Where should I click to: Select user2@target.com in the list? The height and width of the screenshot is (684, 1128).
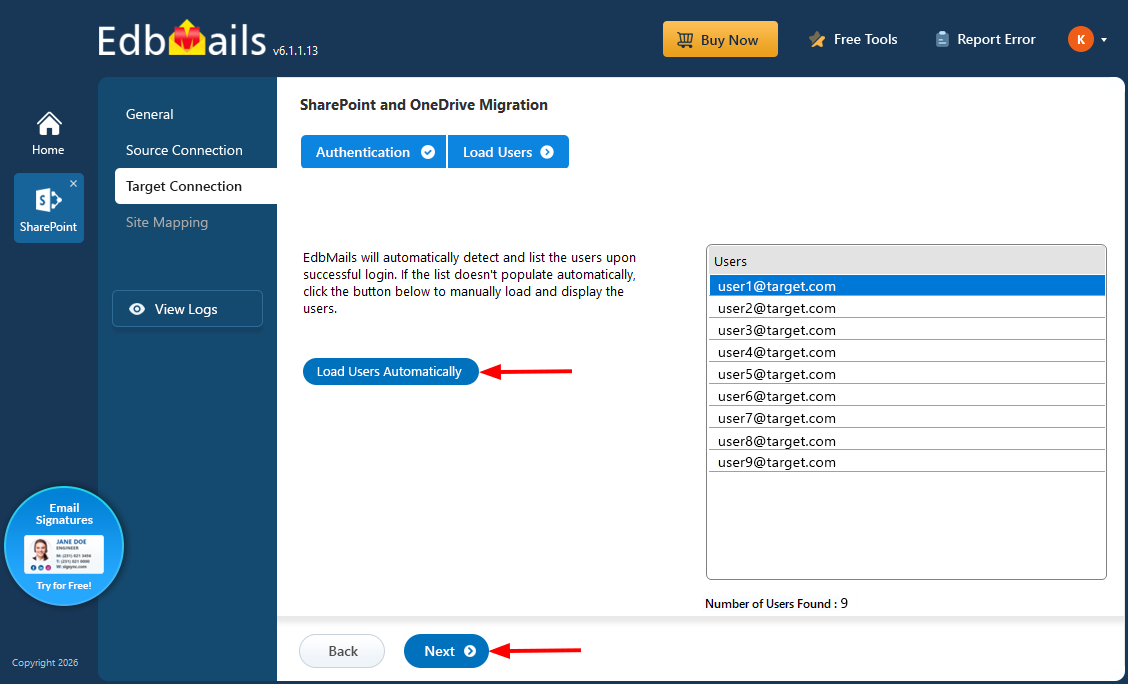click(x=906, y=308)
